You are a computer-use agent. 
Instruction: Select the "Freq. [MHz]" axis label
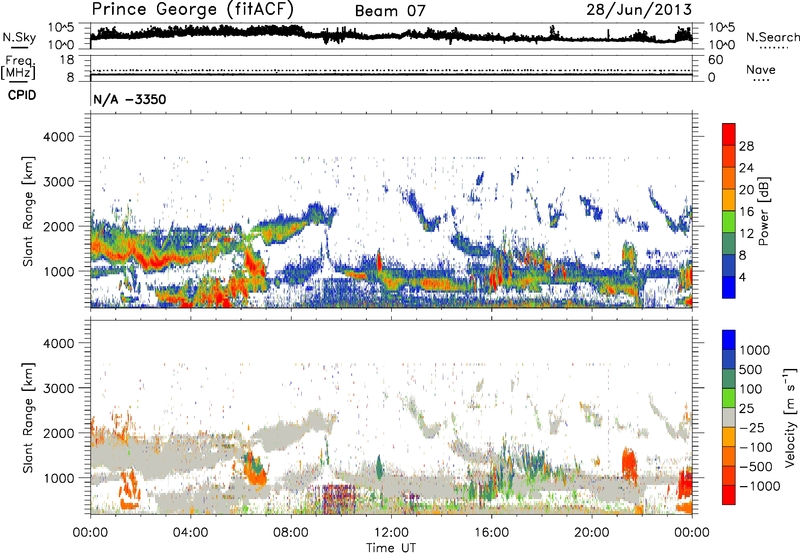pos(18,67)
